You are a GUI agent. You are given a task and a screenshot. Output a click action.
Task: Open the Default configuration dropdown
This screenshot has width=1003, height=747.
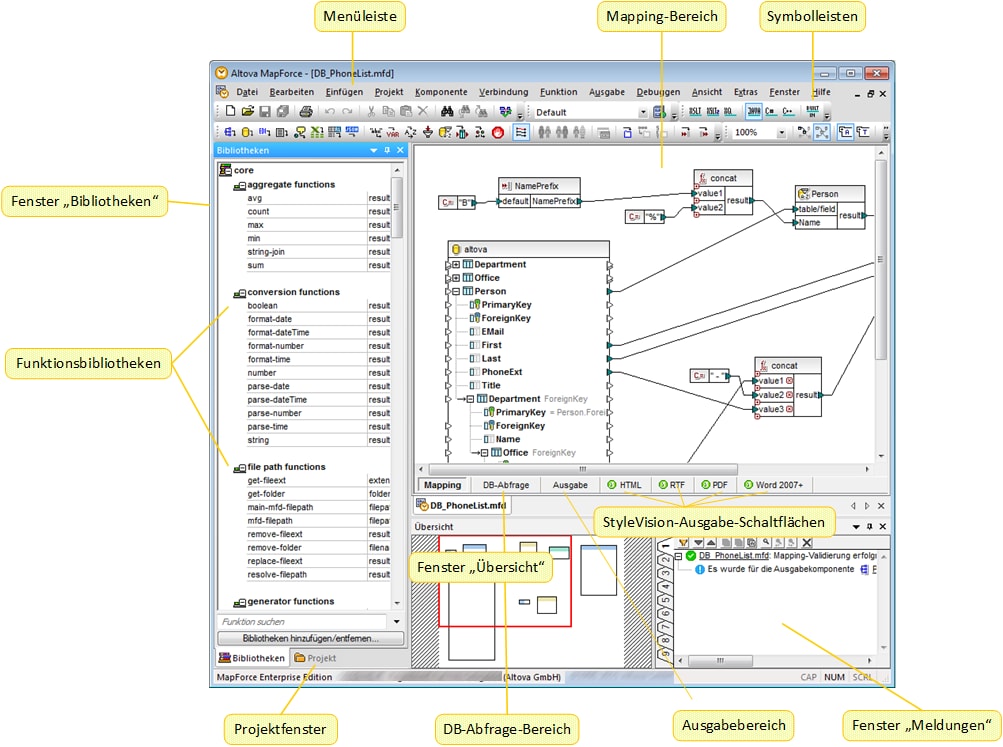(643, 112)
